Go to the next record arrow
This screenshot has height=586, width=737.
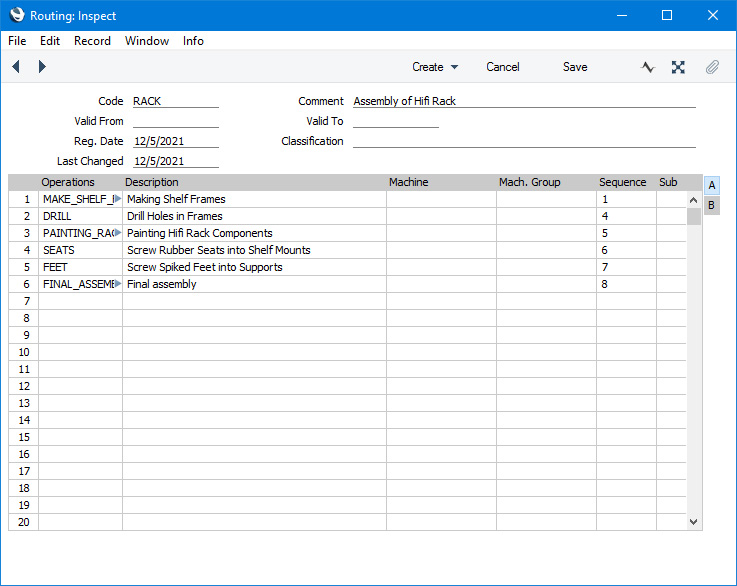pos(42,67)
